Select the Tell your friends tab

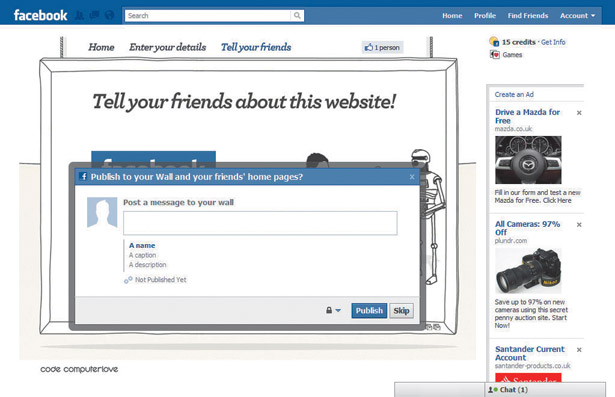(x=256, y=47)
